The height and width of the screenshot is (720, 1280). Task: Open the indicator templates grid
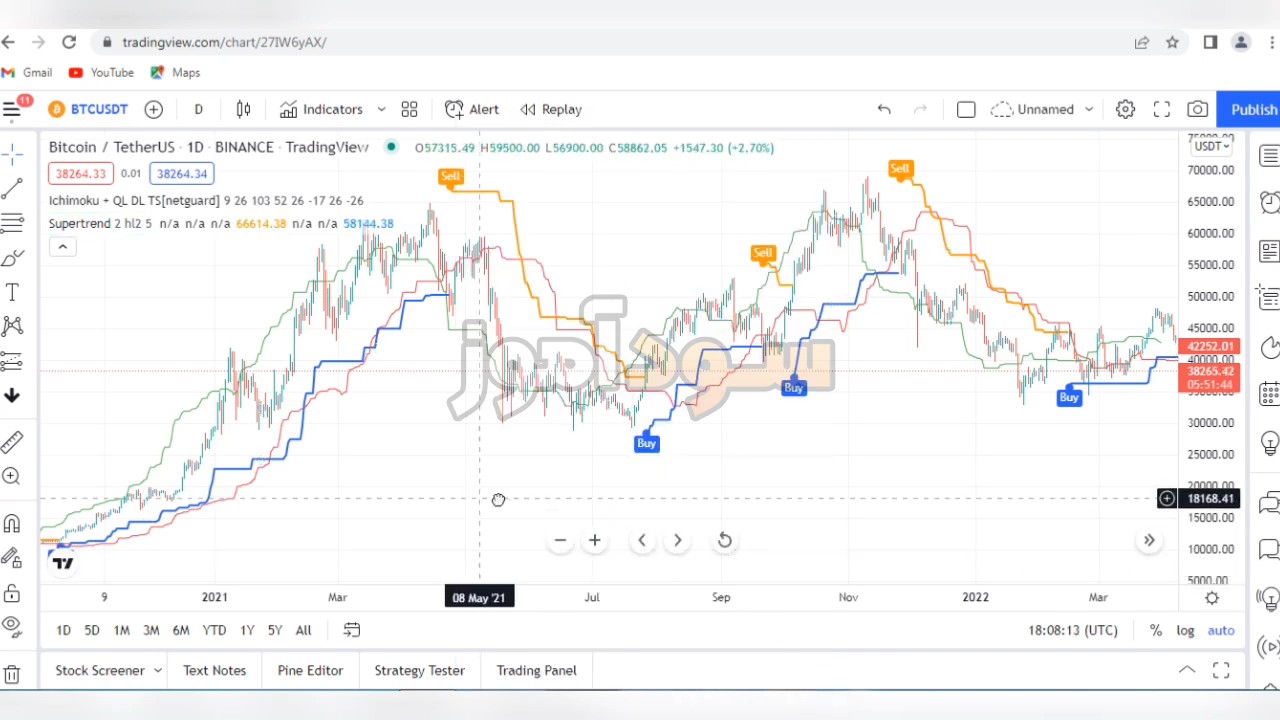[x=409, y=109]
